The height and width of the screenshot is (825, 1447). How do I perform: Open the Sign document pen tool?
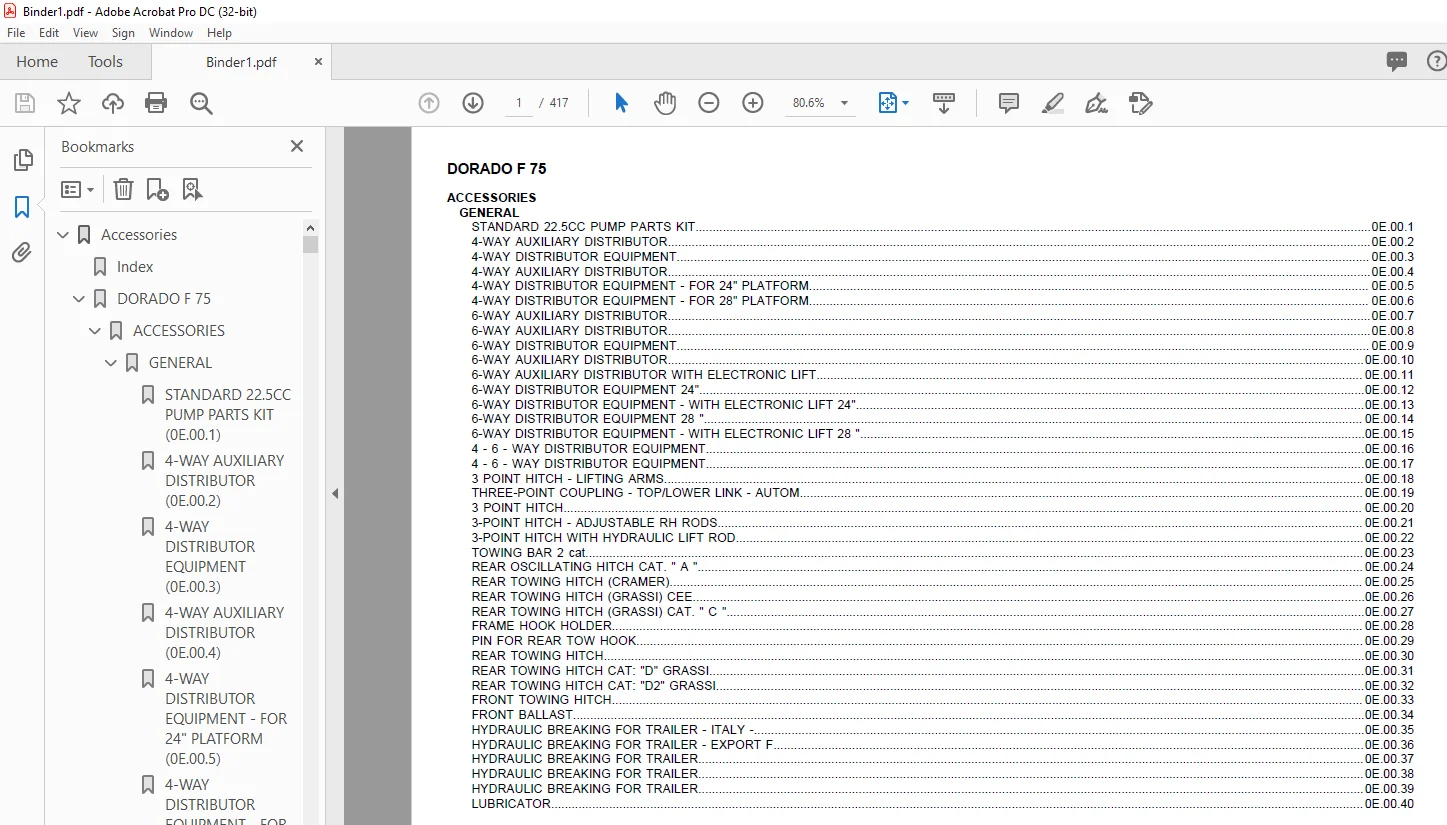tap(1096, 103)
